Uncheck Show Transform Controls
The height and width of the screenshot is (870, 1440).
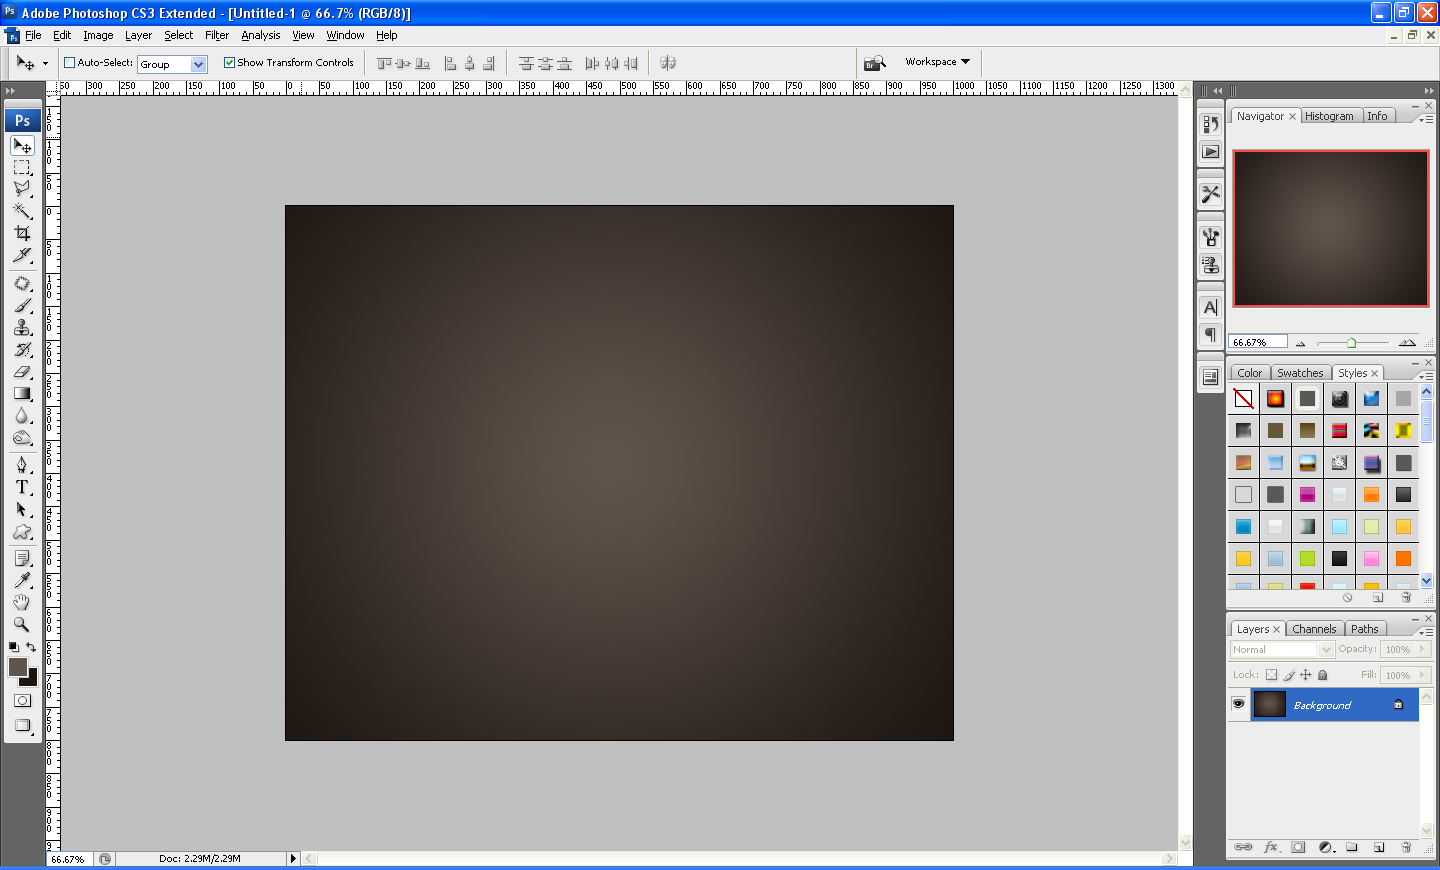[x=229, y=62]
